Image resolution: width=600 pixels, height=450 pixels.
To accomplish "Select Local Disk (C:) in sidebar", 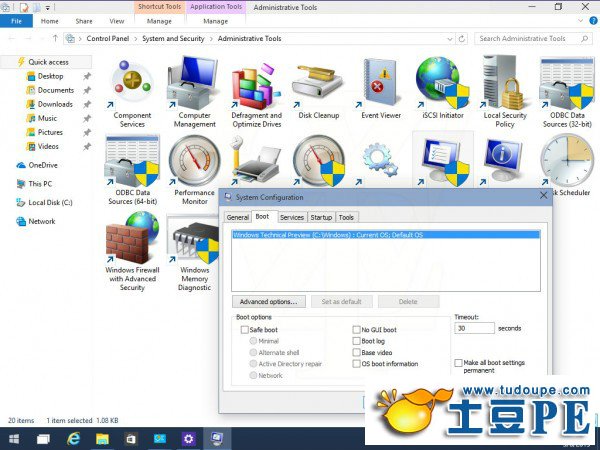I will [x=50, y=202].
